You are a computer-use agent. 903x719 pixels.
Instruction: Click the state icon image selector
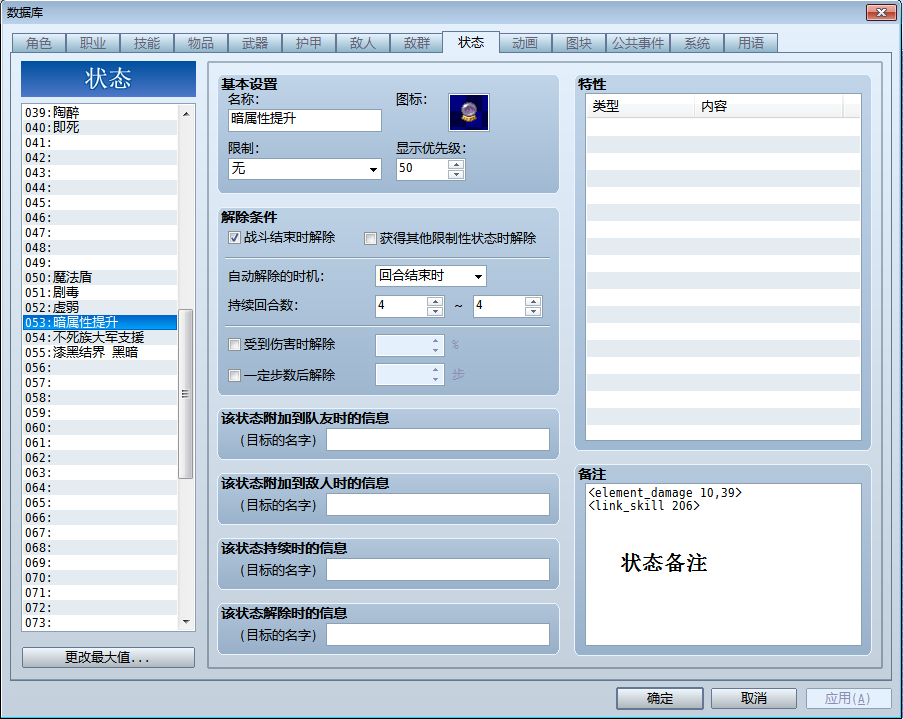click(x=469, y=112)
